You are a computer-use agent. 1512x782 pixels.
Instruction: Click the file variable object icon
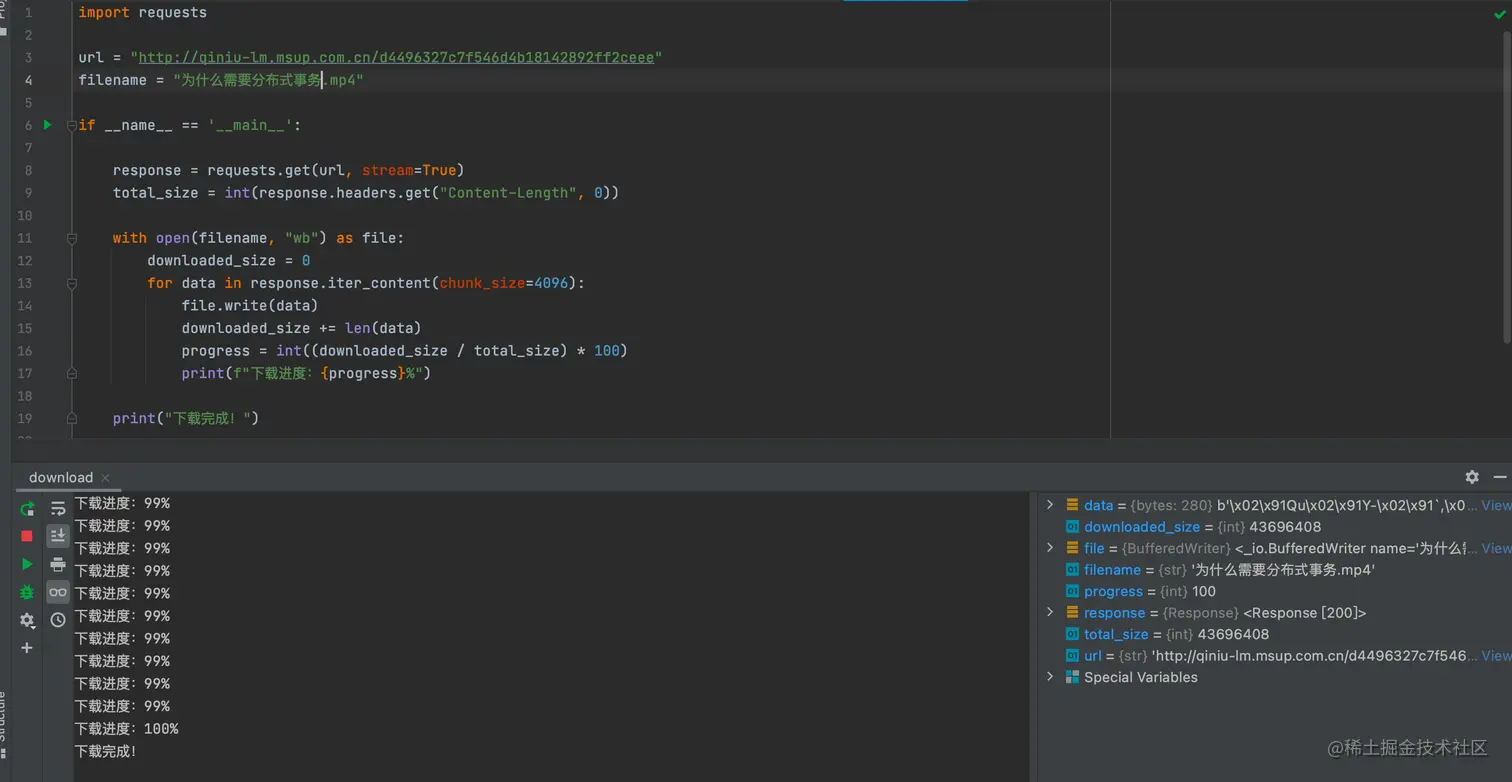(1072, 548)
